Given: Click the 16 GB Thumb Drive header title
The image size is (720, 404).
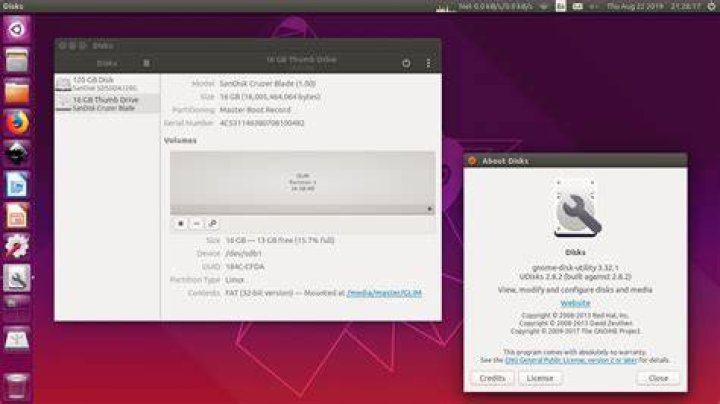Looking at the screenshot, I should [301, 60].
